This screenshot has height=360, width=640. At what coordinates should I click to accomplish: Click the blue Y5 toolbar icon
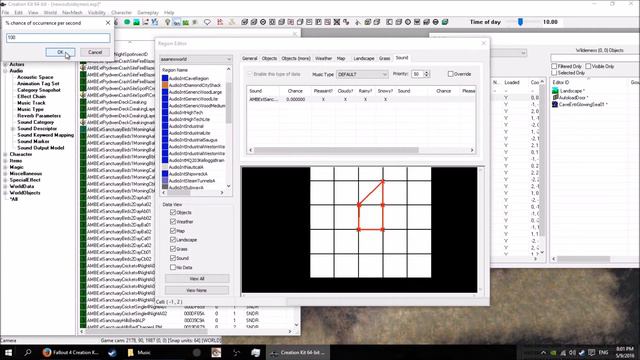click(155, 22)
